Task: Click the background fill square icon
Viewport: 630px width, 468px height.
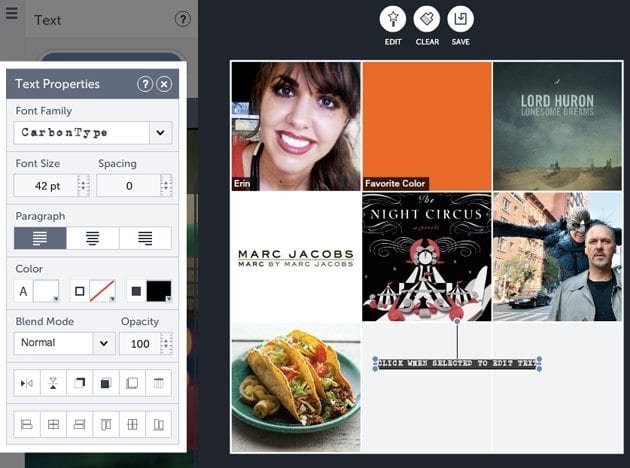Action: tap(136, 291)
